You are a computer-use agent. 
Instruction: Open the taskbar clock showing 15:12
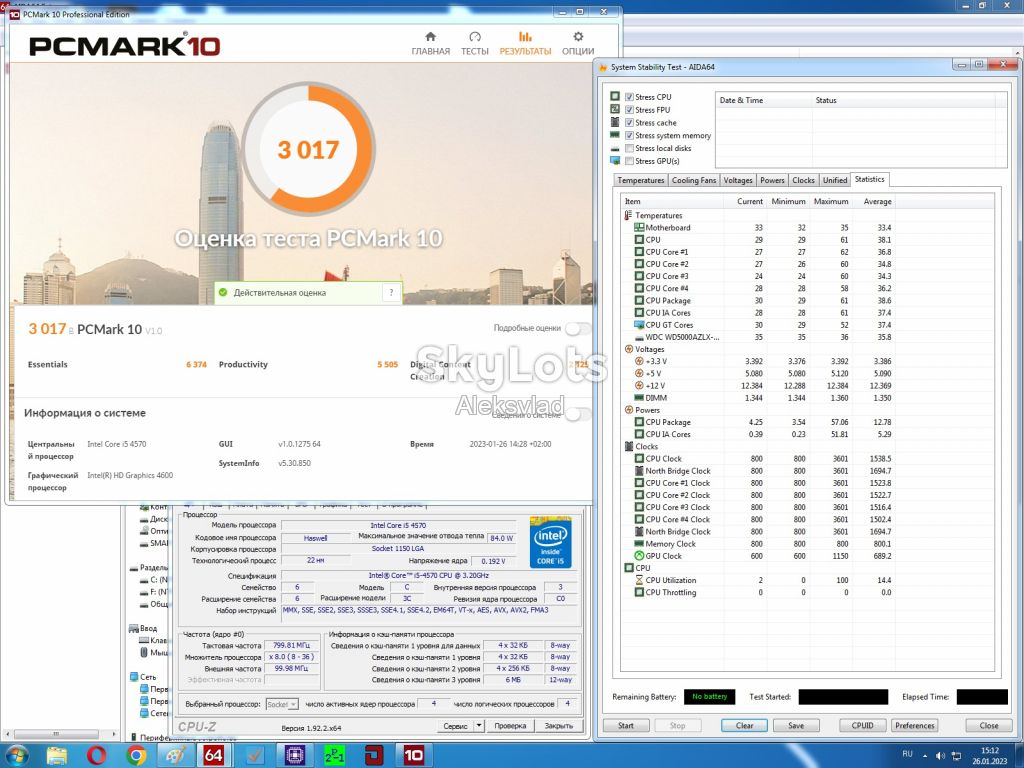tap(990, 756)
